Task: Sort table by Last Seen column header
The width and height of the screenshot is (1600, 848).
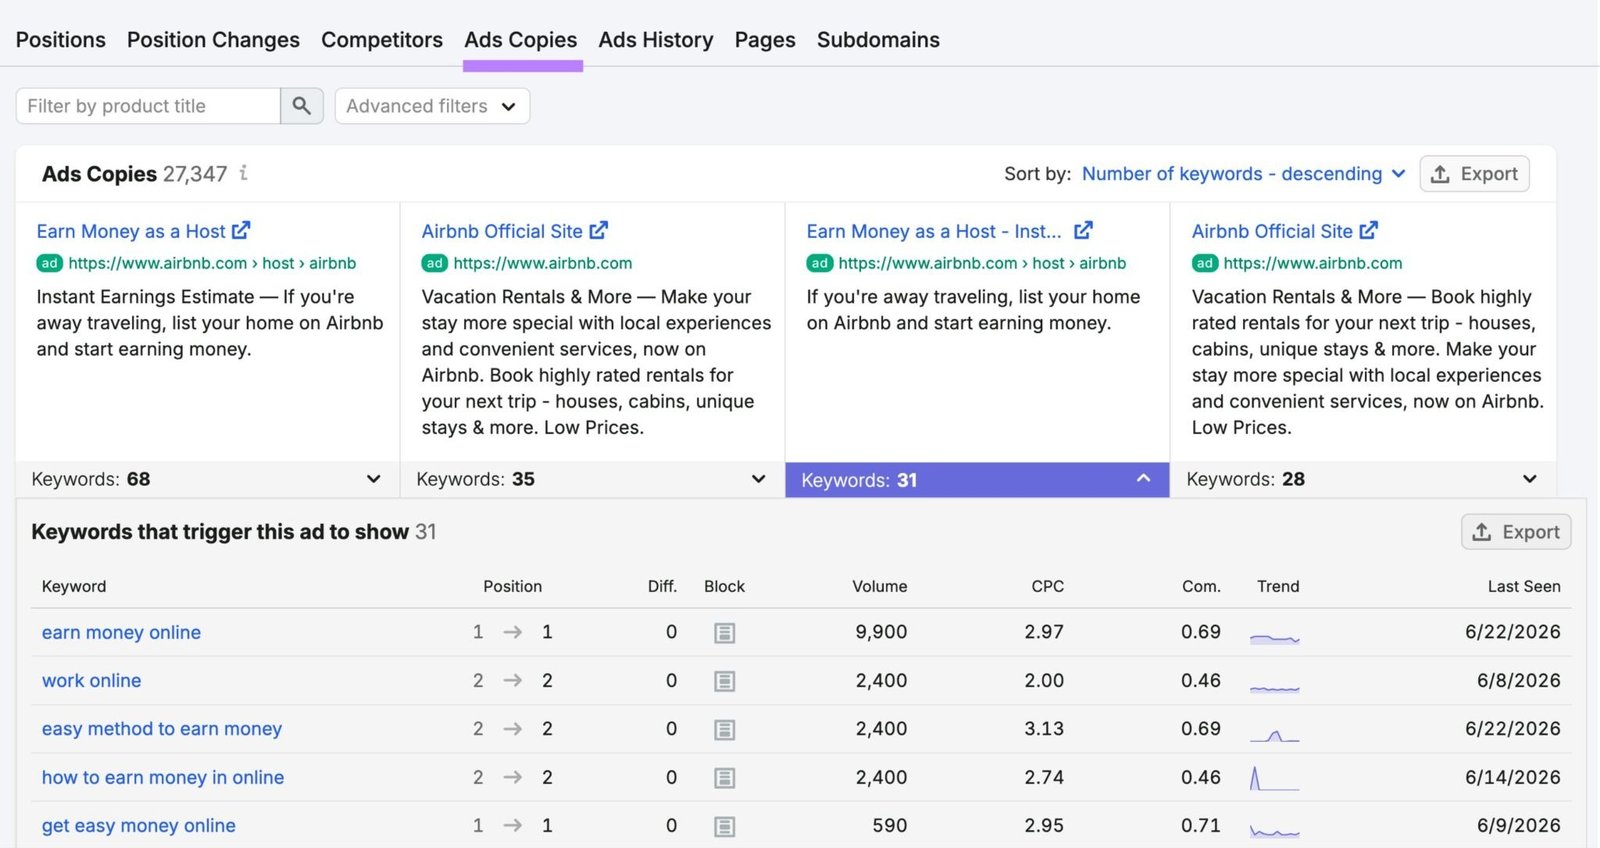Action: 1524,586
